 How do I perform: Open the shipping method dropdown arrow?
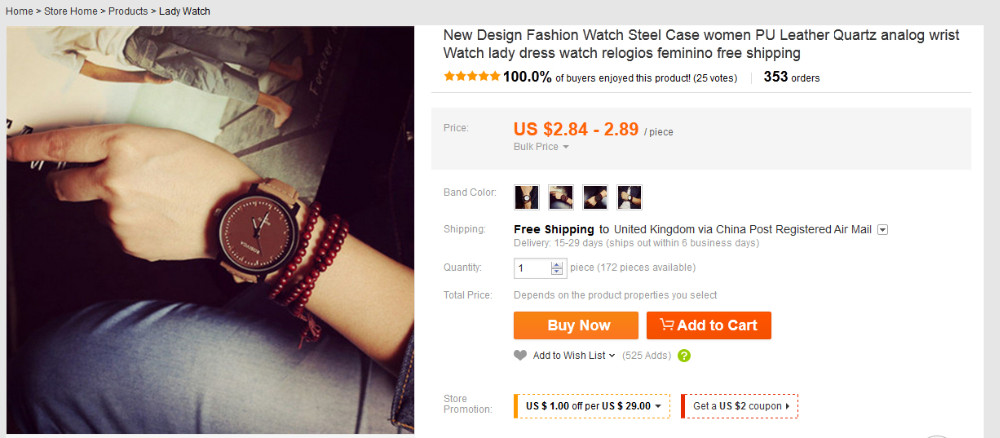click(x=882, y=230)
